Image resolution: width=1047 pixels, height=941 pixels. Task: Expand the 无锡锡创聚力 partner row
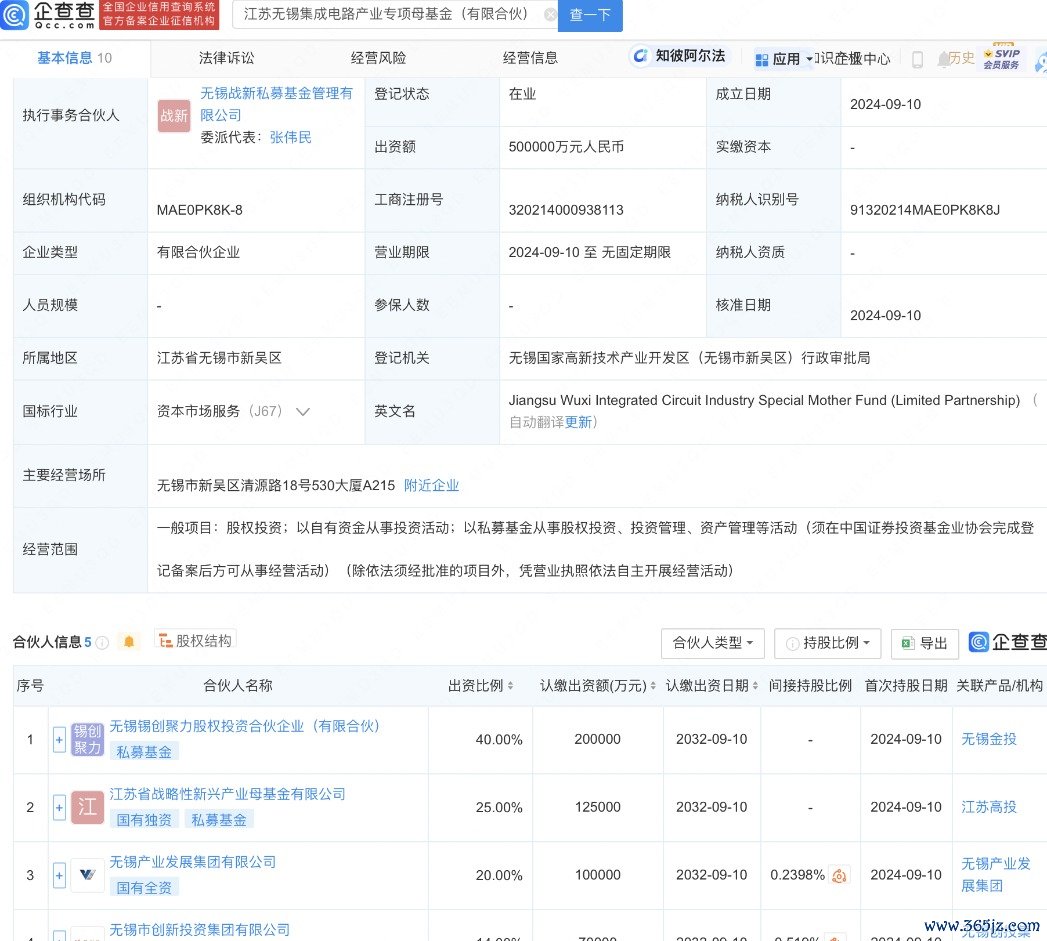pyautogui.click(x=59, y=740)
